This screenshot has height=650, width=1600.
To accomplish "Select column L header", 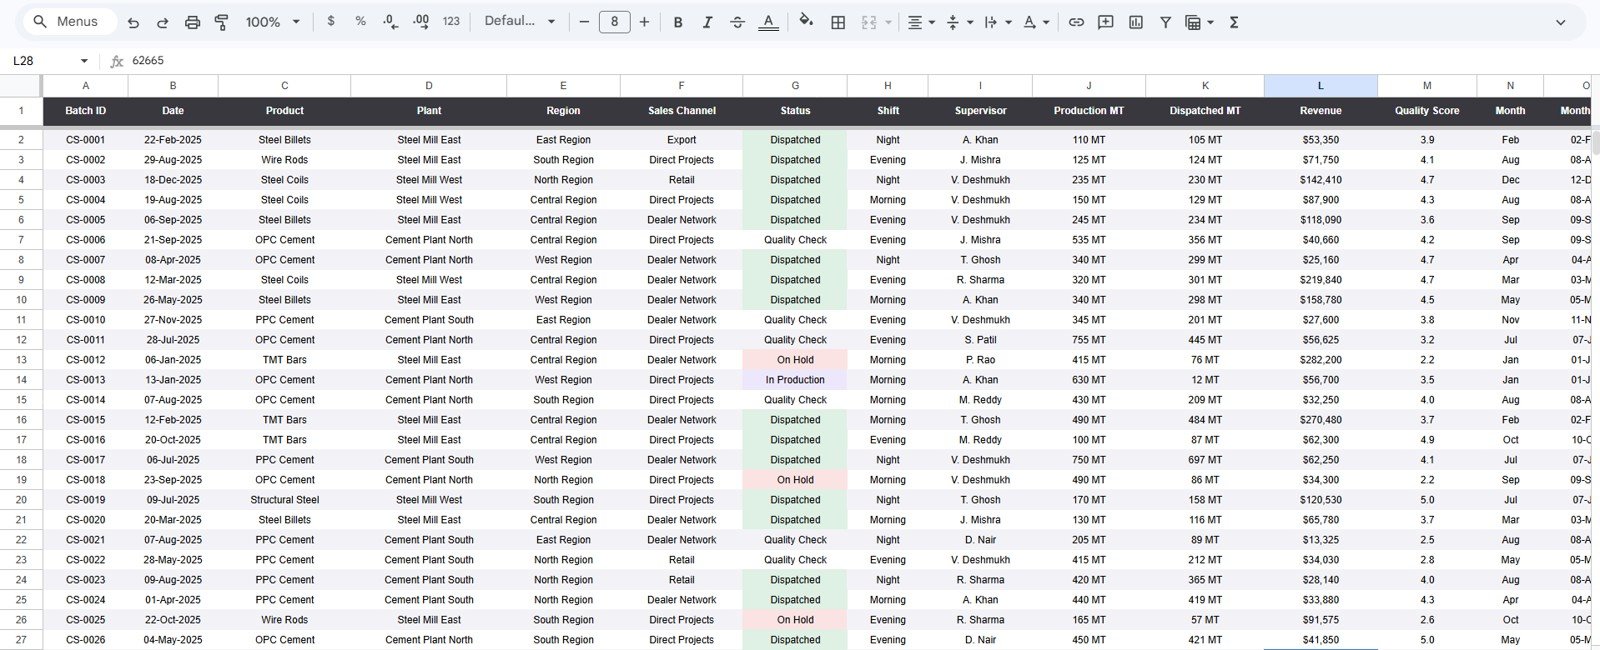I will point(1320,86).
